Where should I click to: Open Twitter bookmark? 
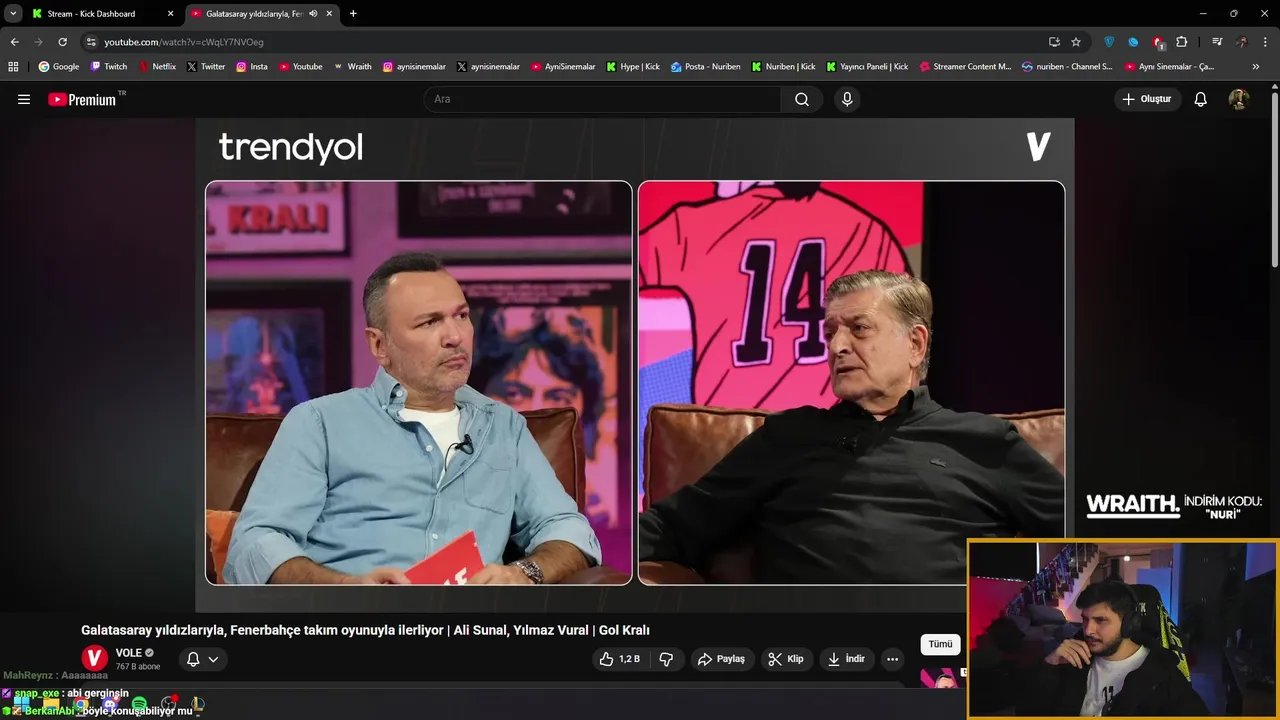point(206,67)
